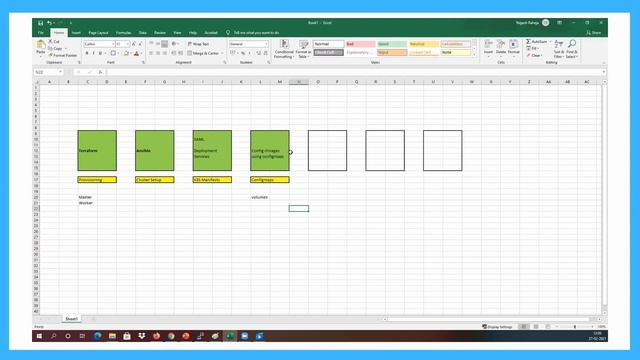Open the Clear dropdown
Screen dimensions: 640x360
coord(534,56)
